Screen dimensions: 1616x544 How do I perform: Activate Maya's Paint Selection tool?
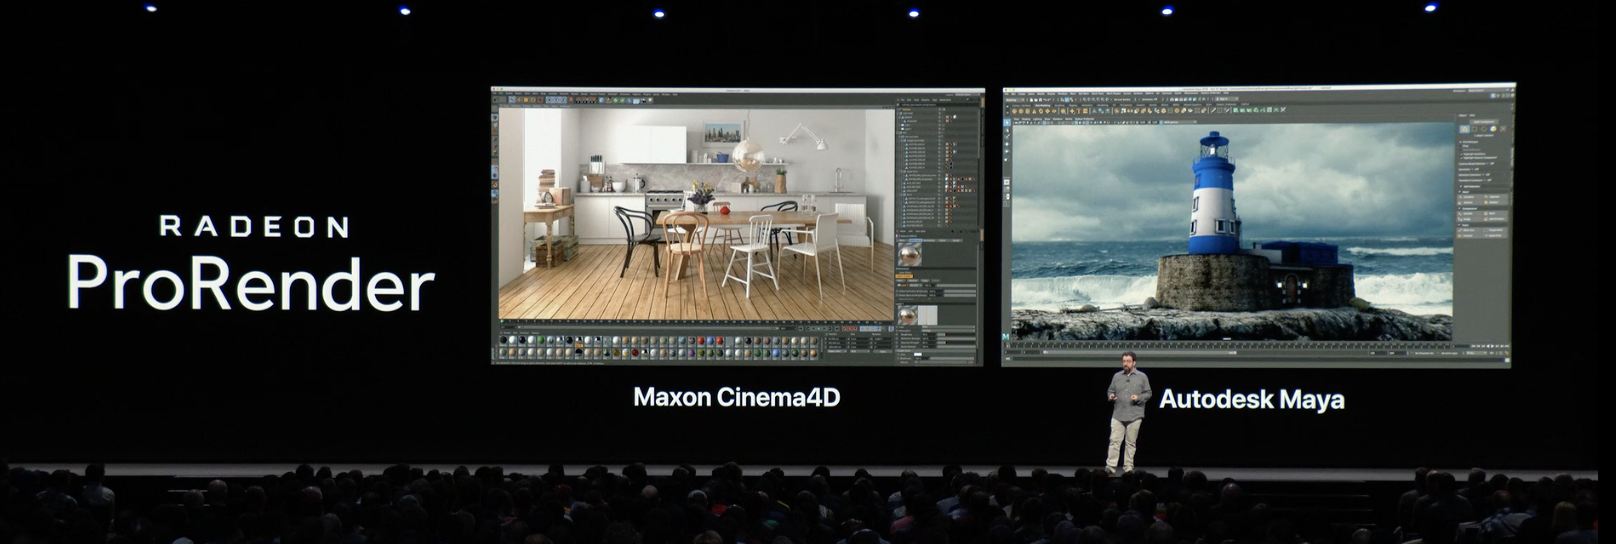pyautogui.click(x=1007, y=136)
